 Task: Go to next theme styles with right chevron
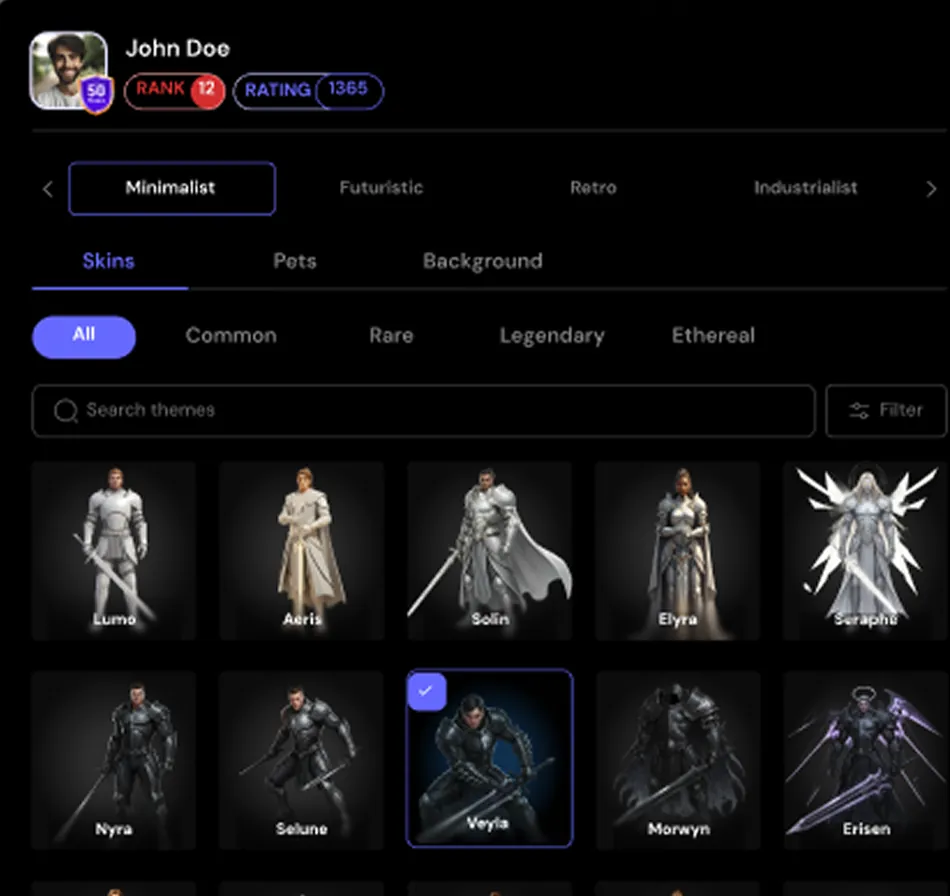pos(931,189)
